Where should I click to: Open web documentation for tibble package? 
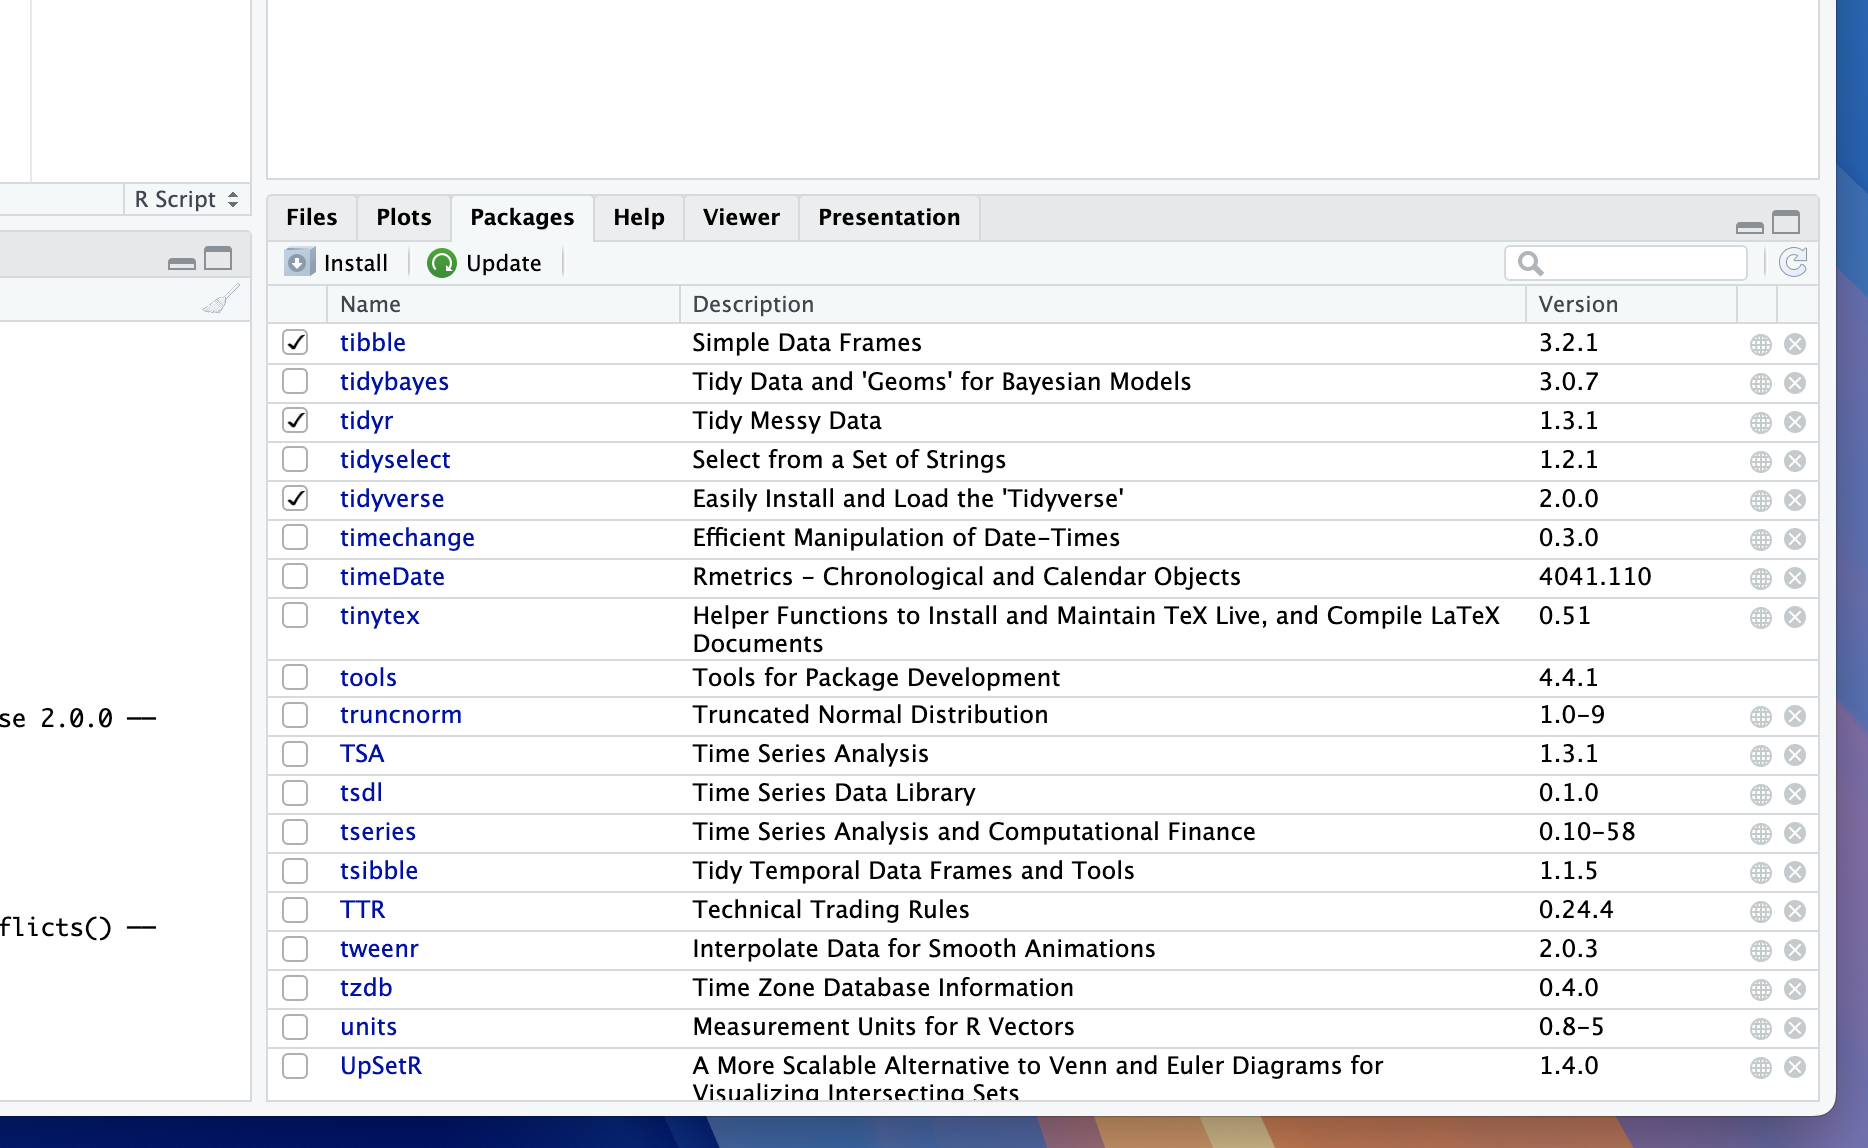pyautogui.click(x=1760, y=344)
